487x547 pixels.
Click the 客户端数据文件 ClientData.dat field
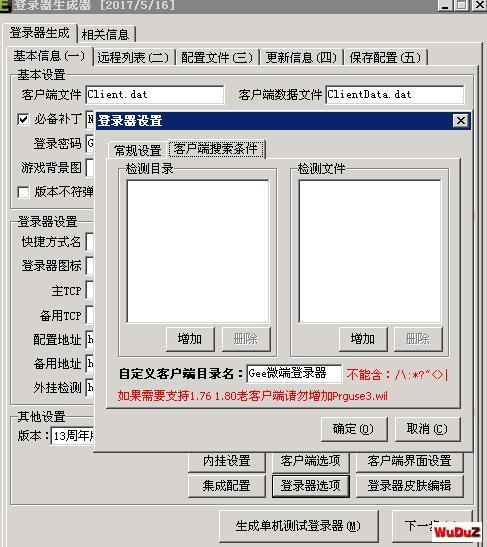[x=395, y=95]
